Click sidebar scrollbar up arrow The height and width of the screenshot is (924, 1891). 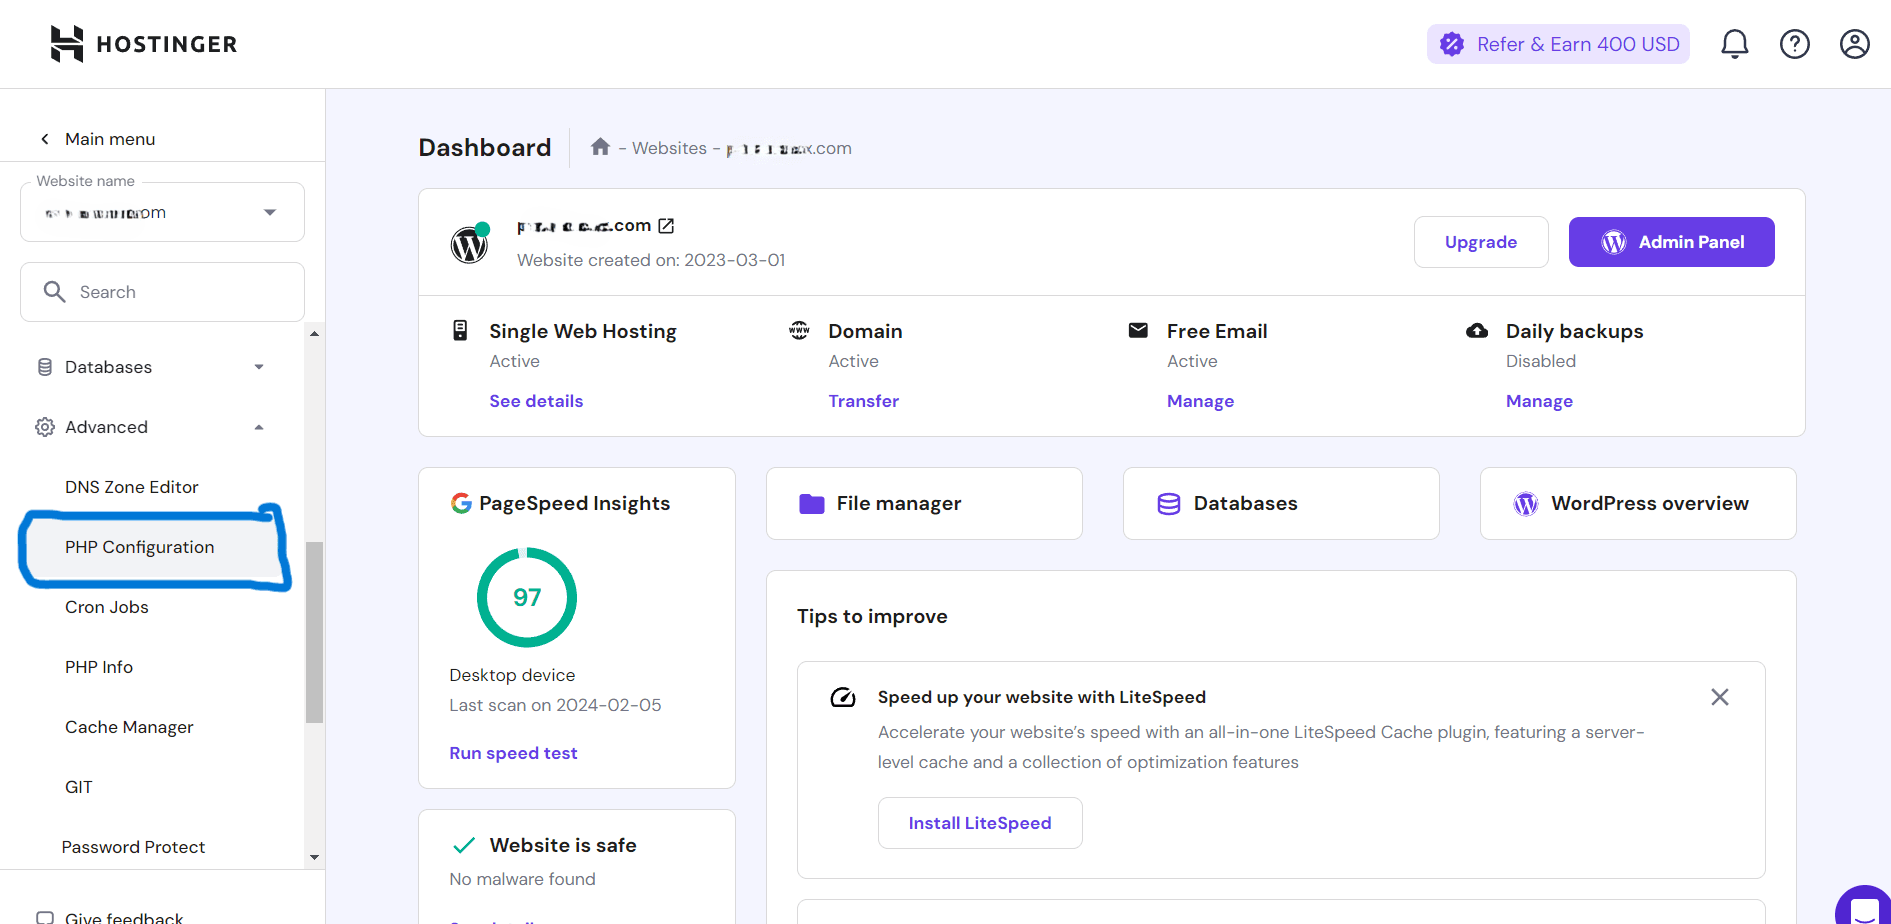pos(314,334)
